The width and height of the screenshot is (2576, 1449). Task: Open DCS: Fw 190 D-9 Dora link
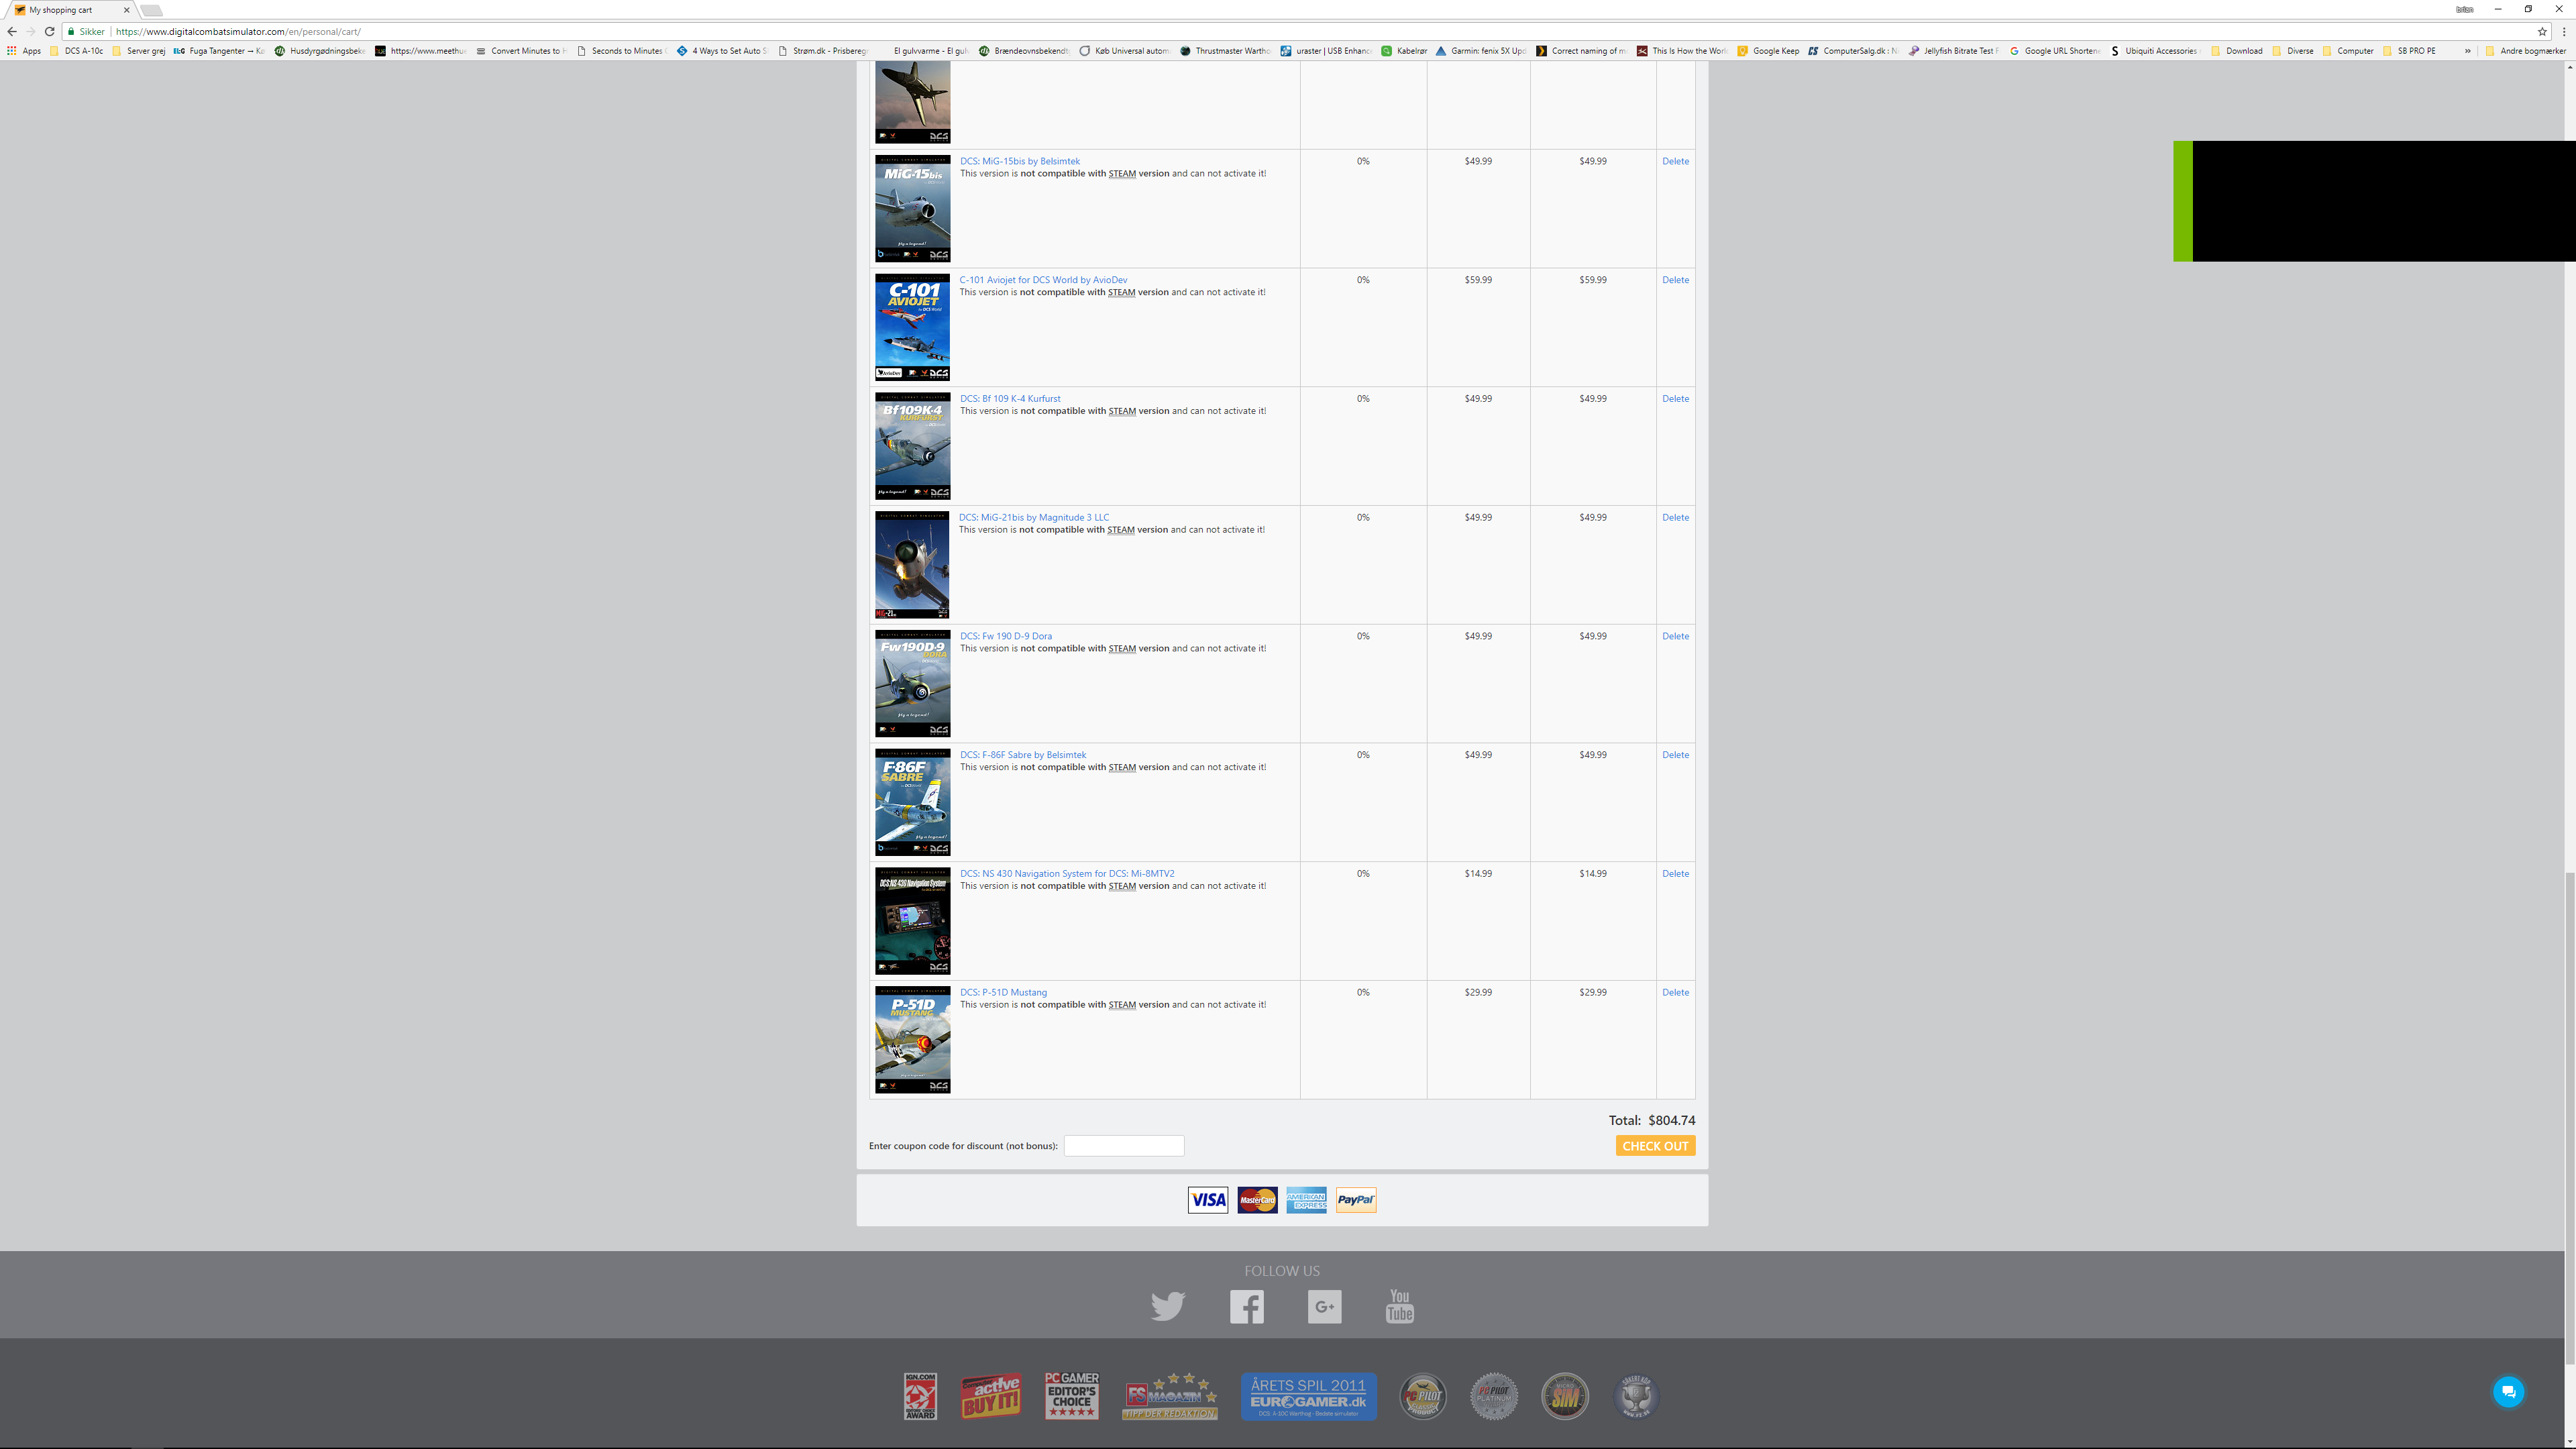click(x=1005, y=636)
